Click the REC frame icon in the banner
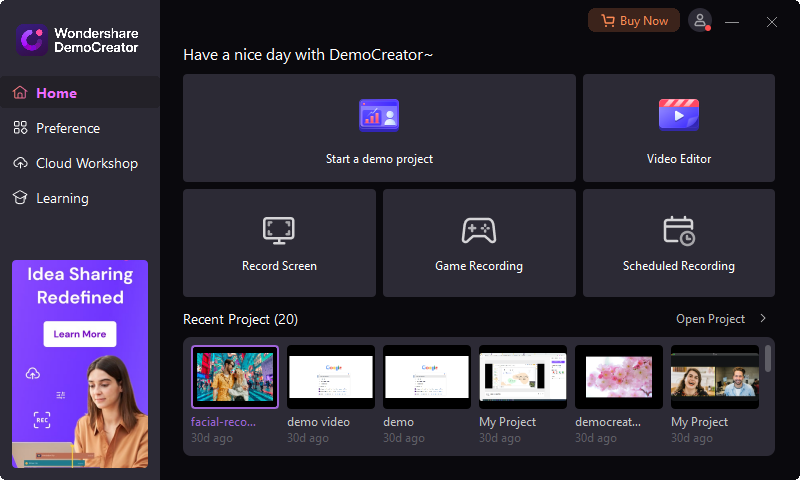The height and width of the screenshot is (480, 800). (42, 420)
